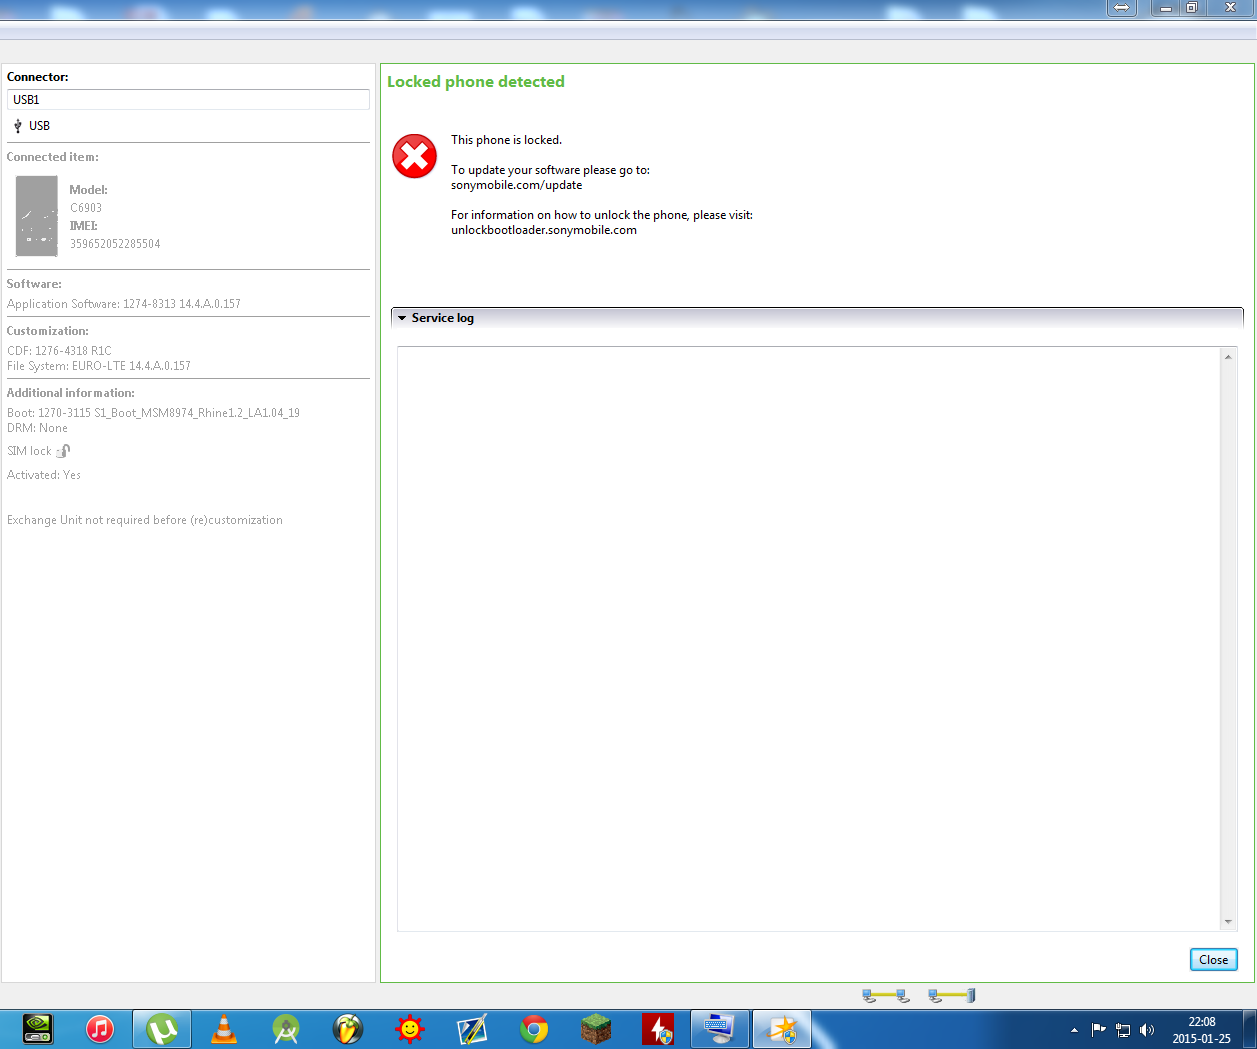The image size is (1257, 1049).
Task: Click 'This phone is locked.' message
Action: pos(506,140)
